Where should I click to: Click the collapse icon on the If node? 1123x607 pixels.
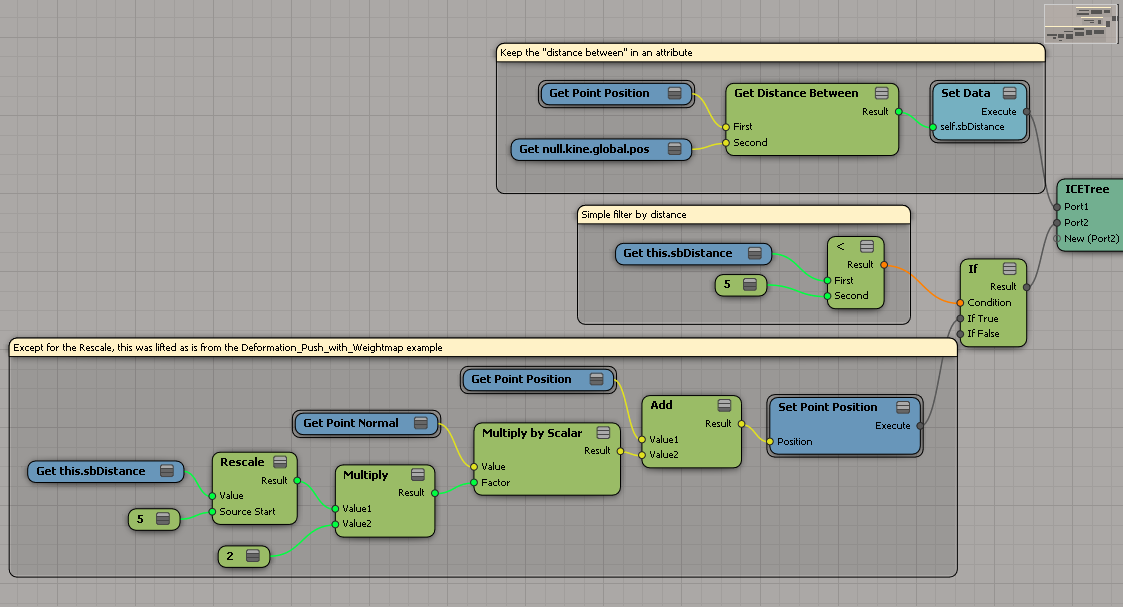1010,269
